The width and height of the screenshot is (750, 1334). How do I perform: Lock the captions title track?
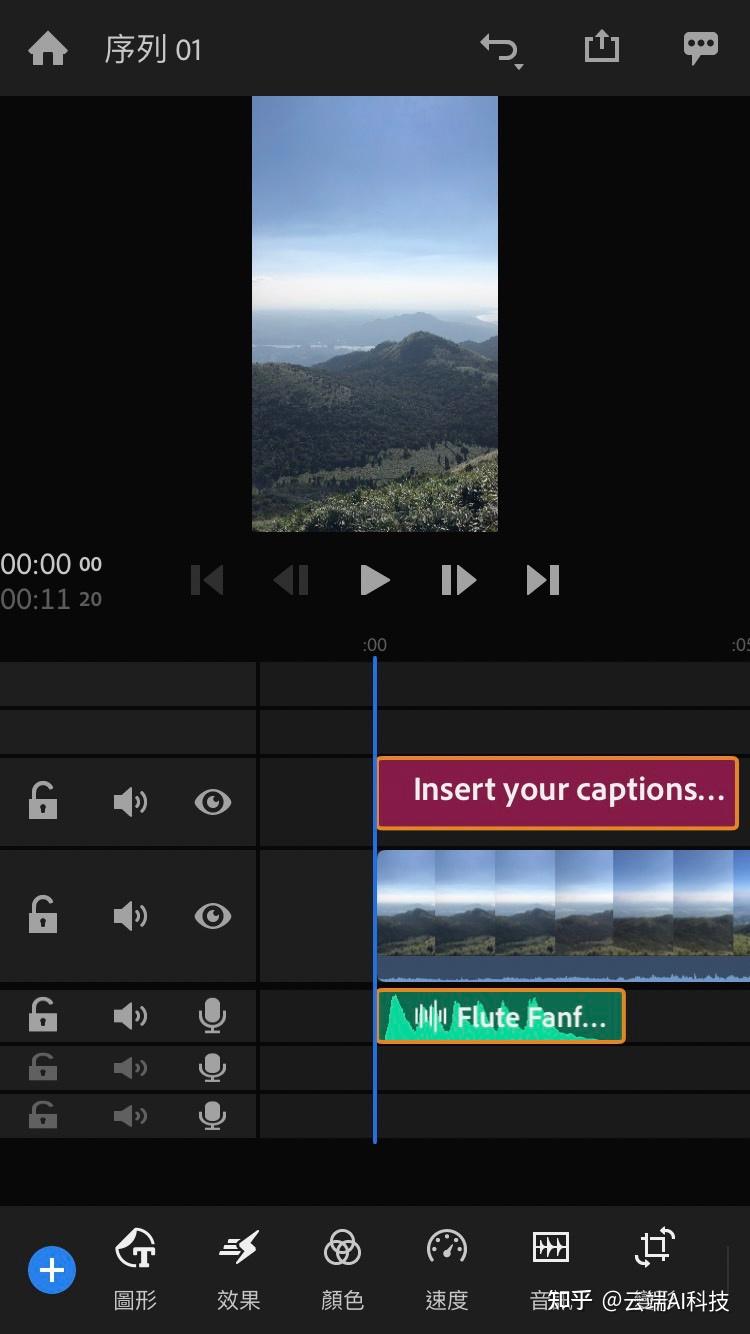pos(42,802)
